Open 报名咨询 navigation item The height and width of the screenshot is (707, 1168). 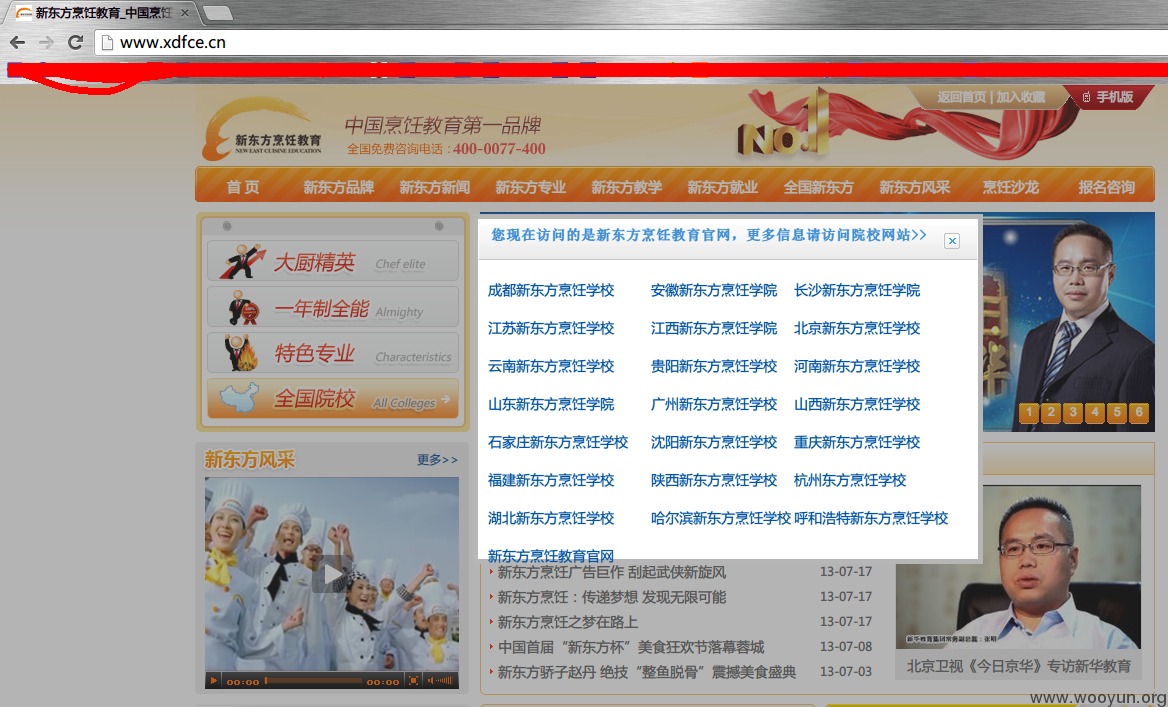1106,187
